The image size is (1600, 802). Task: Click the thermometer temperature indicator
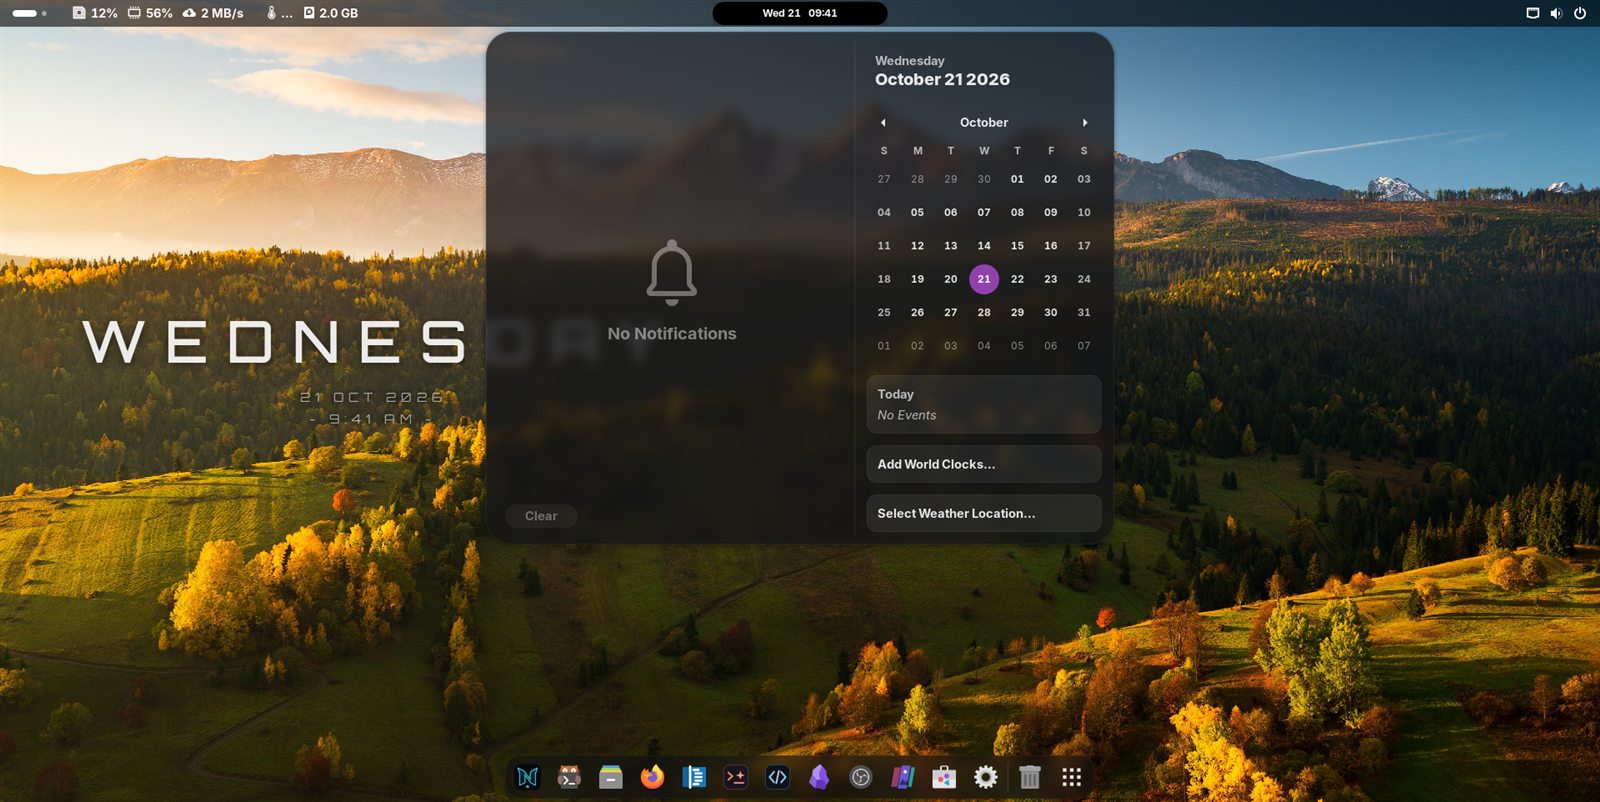click(x=279, y=13)
